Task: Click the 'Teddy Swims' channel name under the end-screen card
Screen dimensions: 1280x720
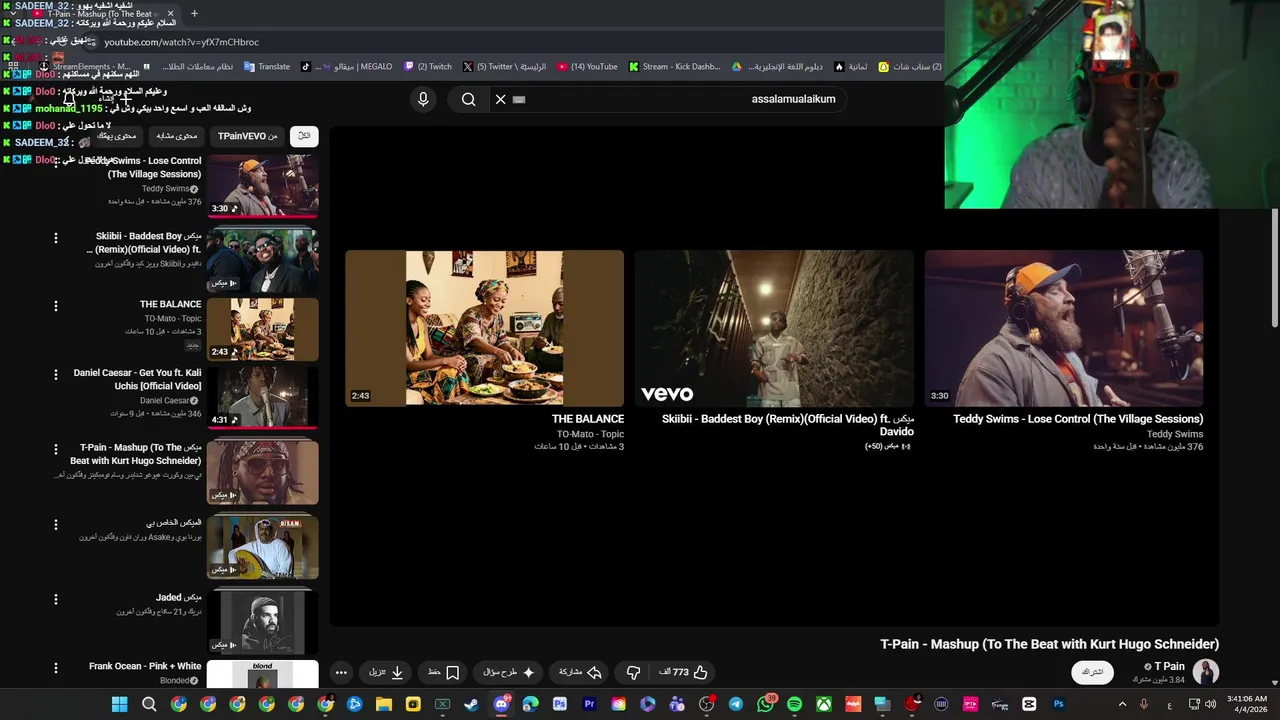Action: click(x=1175, y=434)
